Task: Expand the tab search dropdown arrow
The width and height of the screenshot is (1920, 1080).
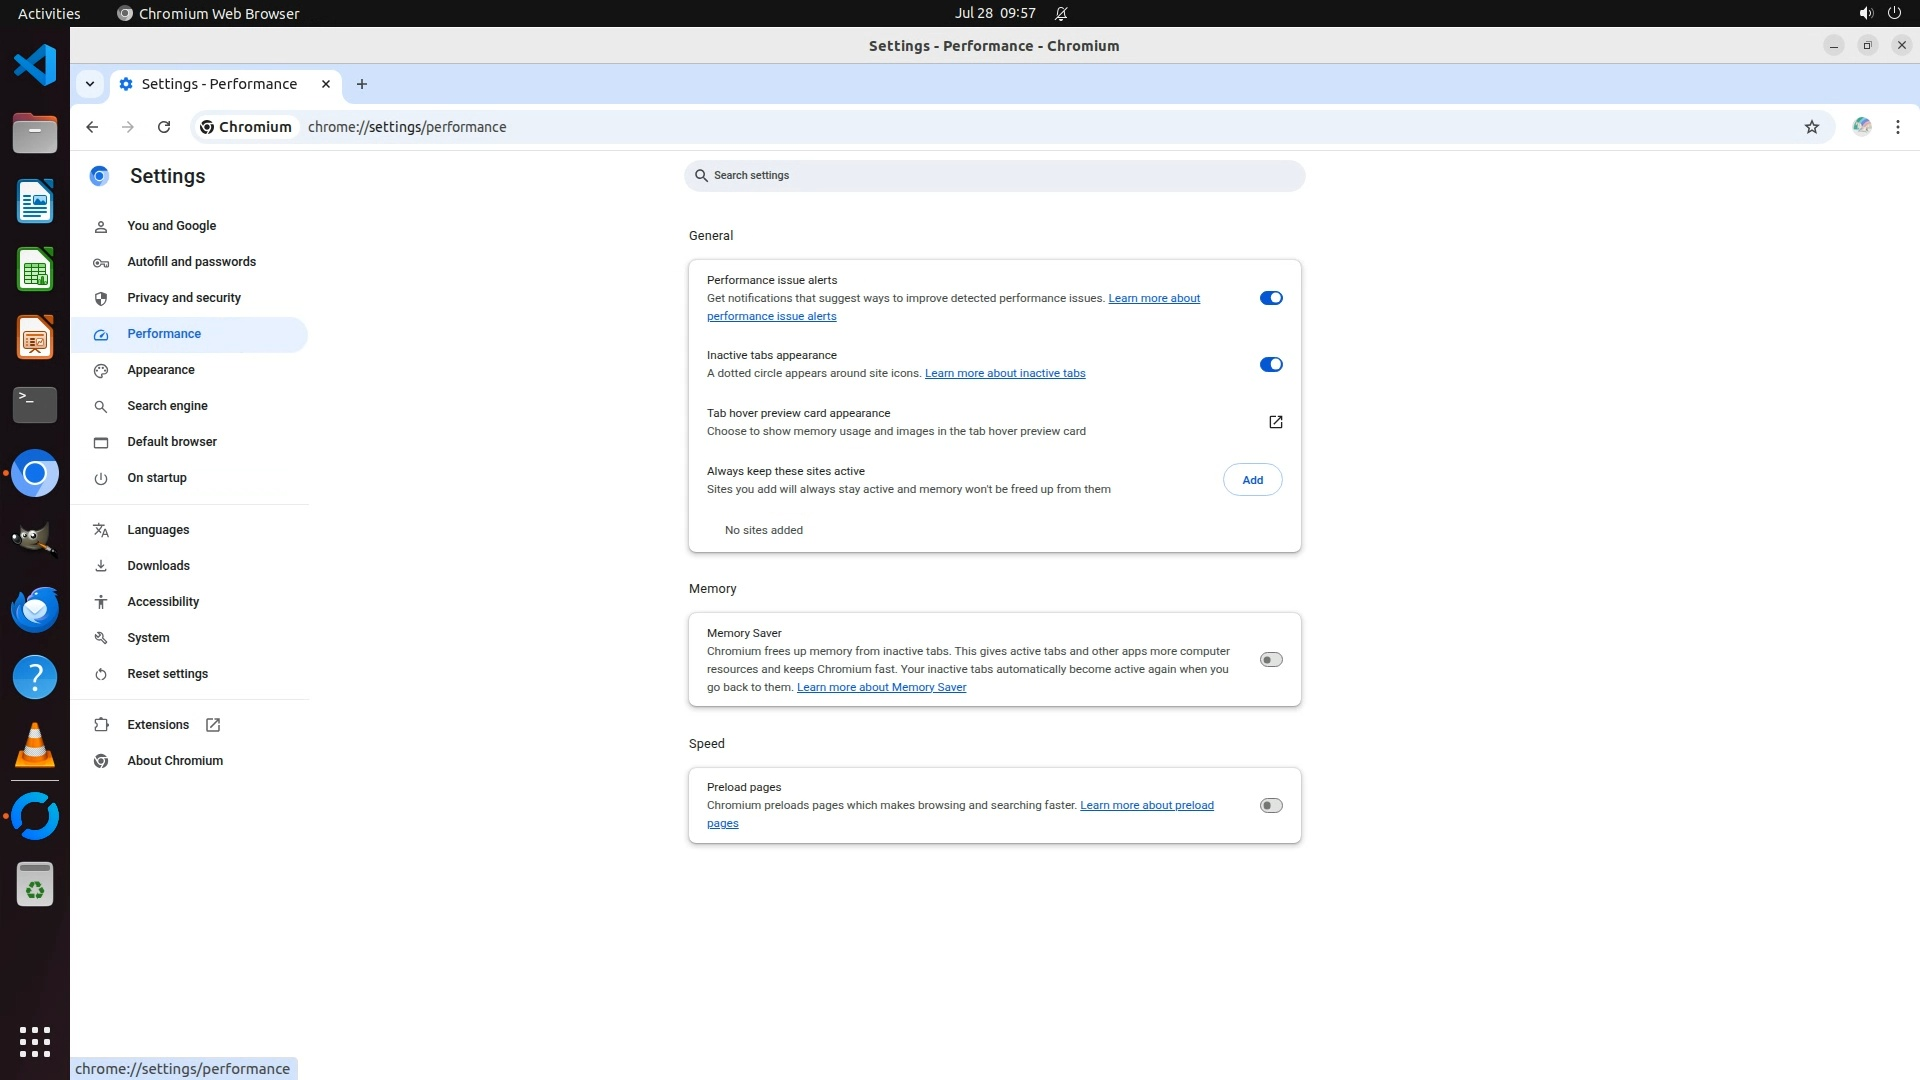Action: [x=90, y=84]
